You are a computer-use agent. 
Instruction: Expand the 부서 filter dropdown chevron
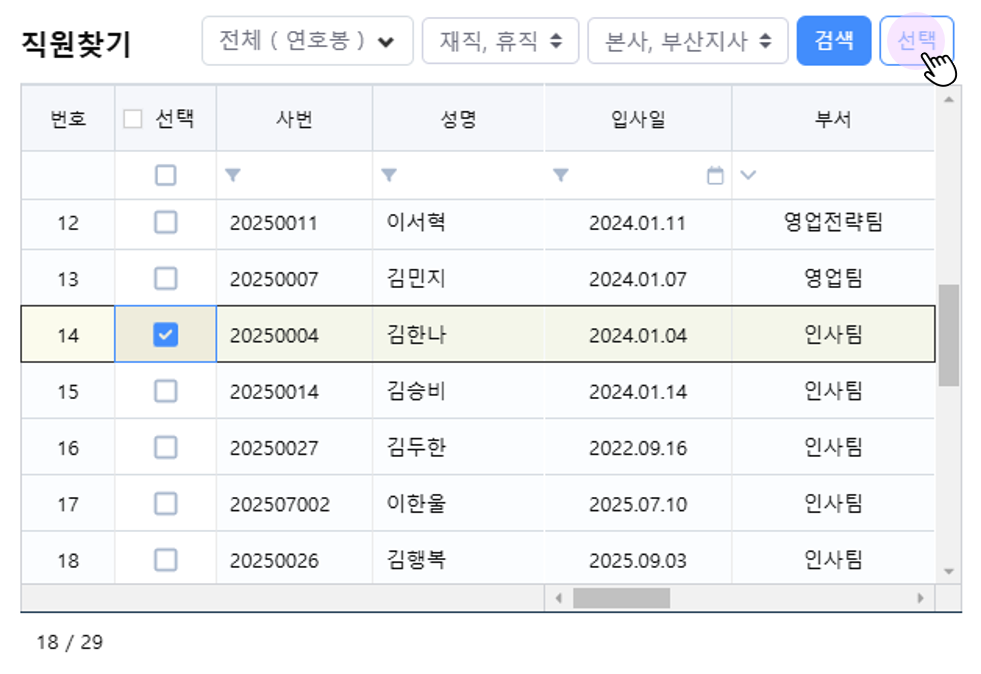point(748,176)
